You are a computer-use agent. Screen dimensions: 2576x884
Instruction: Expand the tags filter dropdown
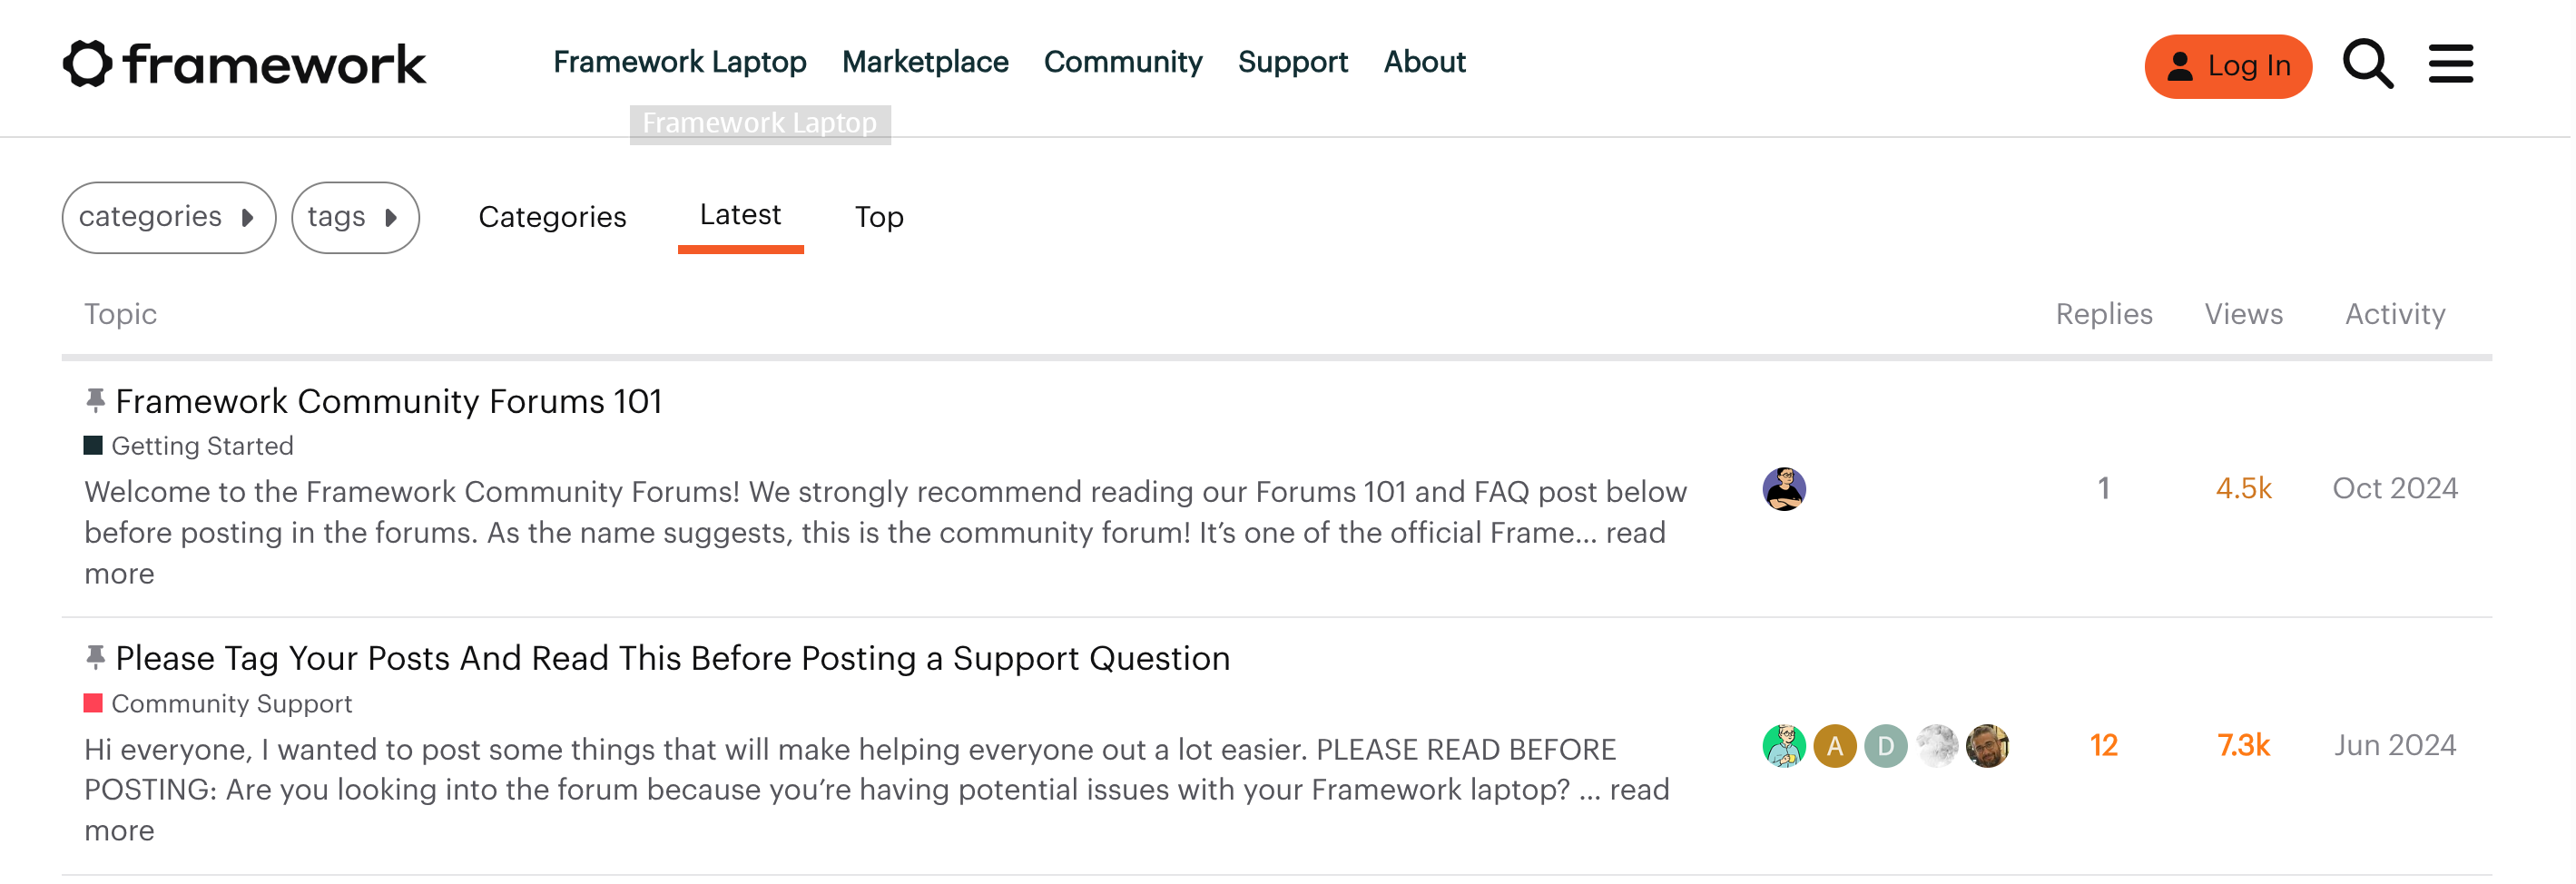(355, 217)
